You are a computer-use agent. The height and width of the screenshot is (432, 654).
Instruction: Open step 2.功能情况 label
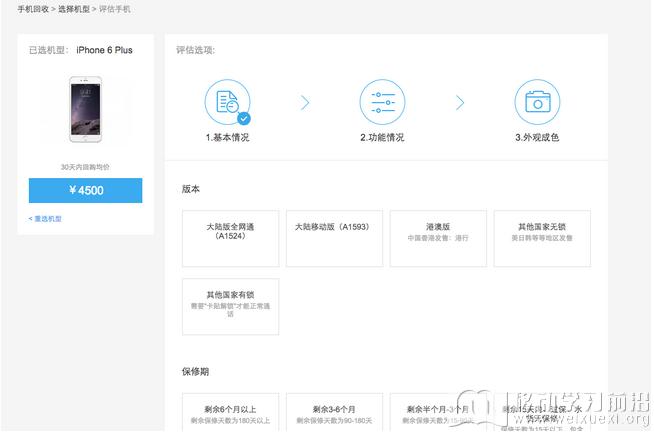click(382, 138)
